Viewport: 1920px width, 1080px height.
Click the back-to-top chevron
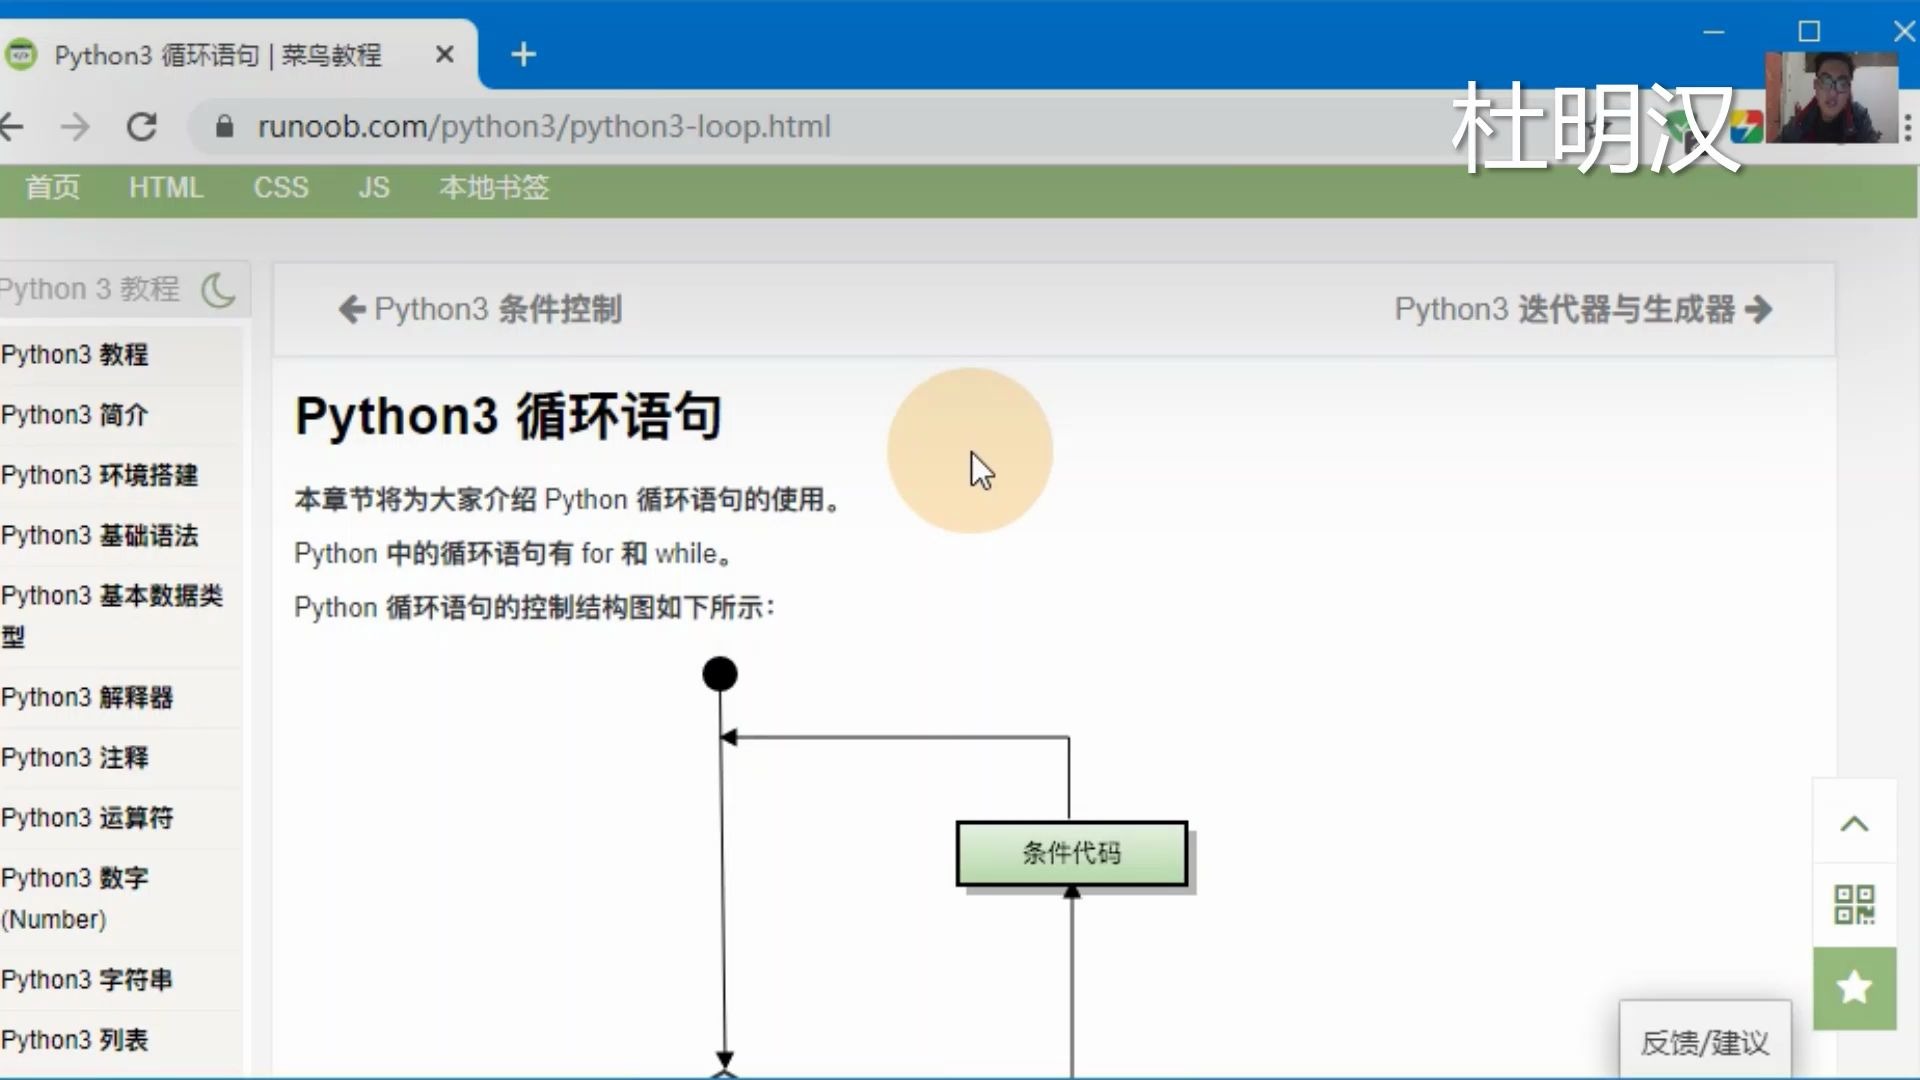point(1855,822)
